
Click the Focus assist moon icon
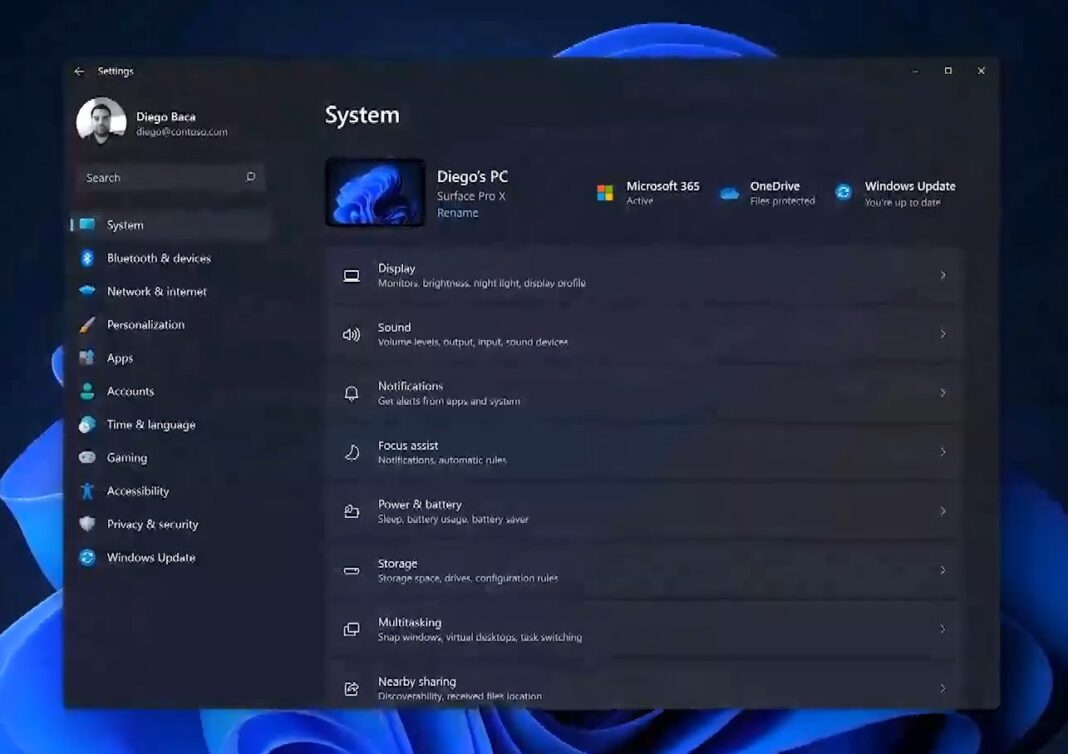click(351, 451)
